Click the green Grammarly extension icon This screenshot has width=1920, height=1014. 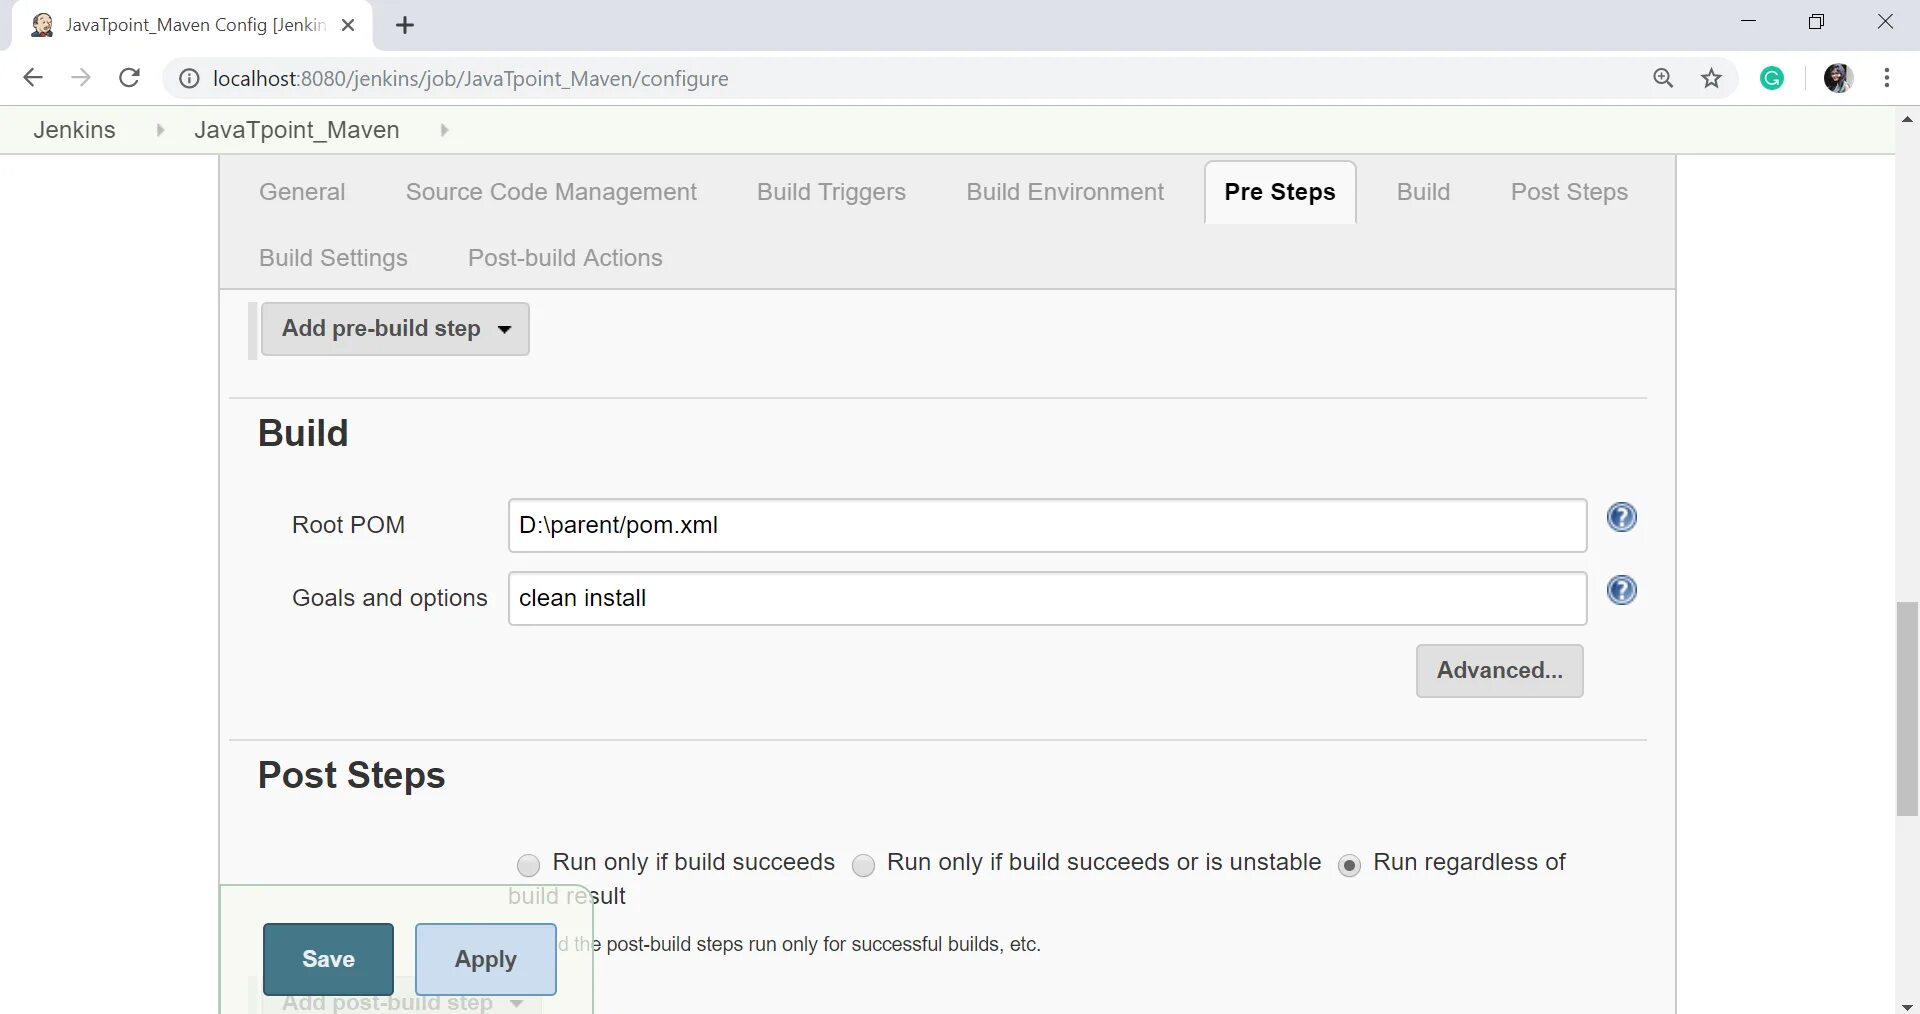pyautogui.click(x=1772, y=78)
